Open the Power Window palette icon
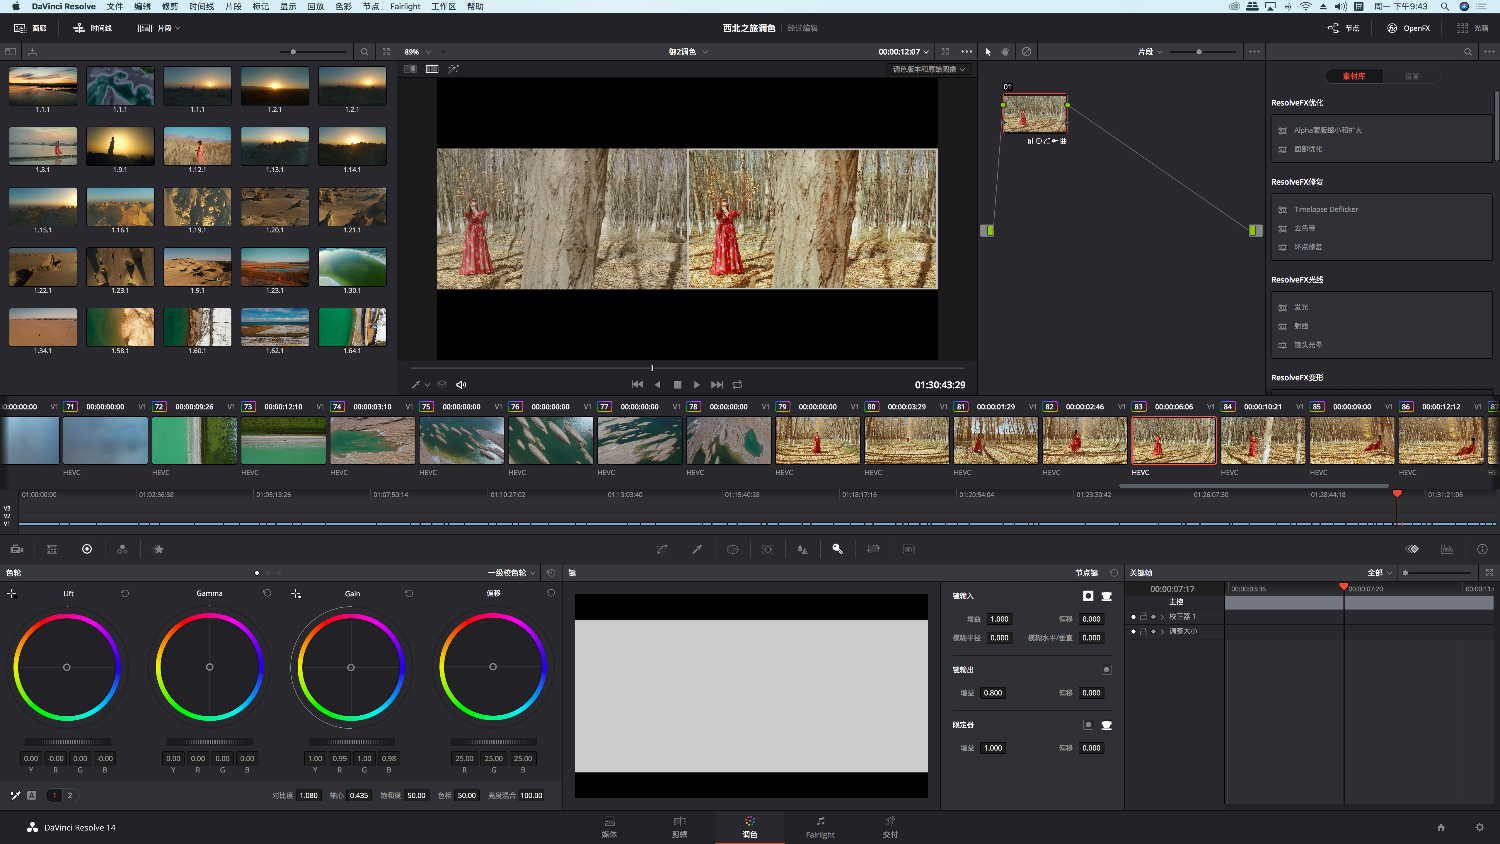Screen dimensions: 1500x844 click(732, 549)
